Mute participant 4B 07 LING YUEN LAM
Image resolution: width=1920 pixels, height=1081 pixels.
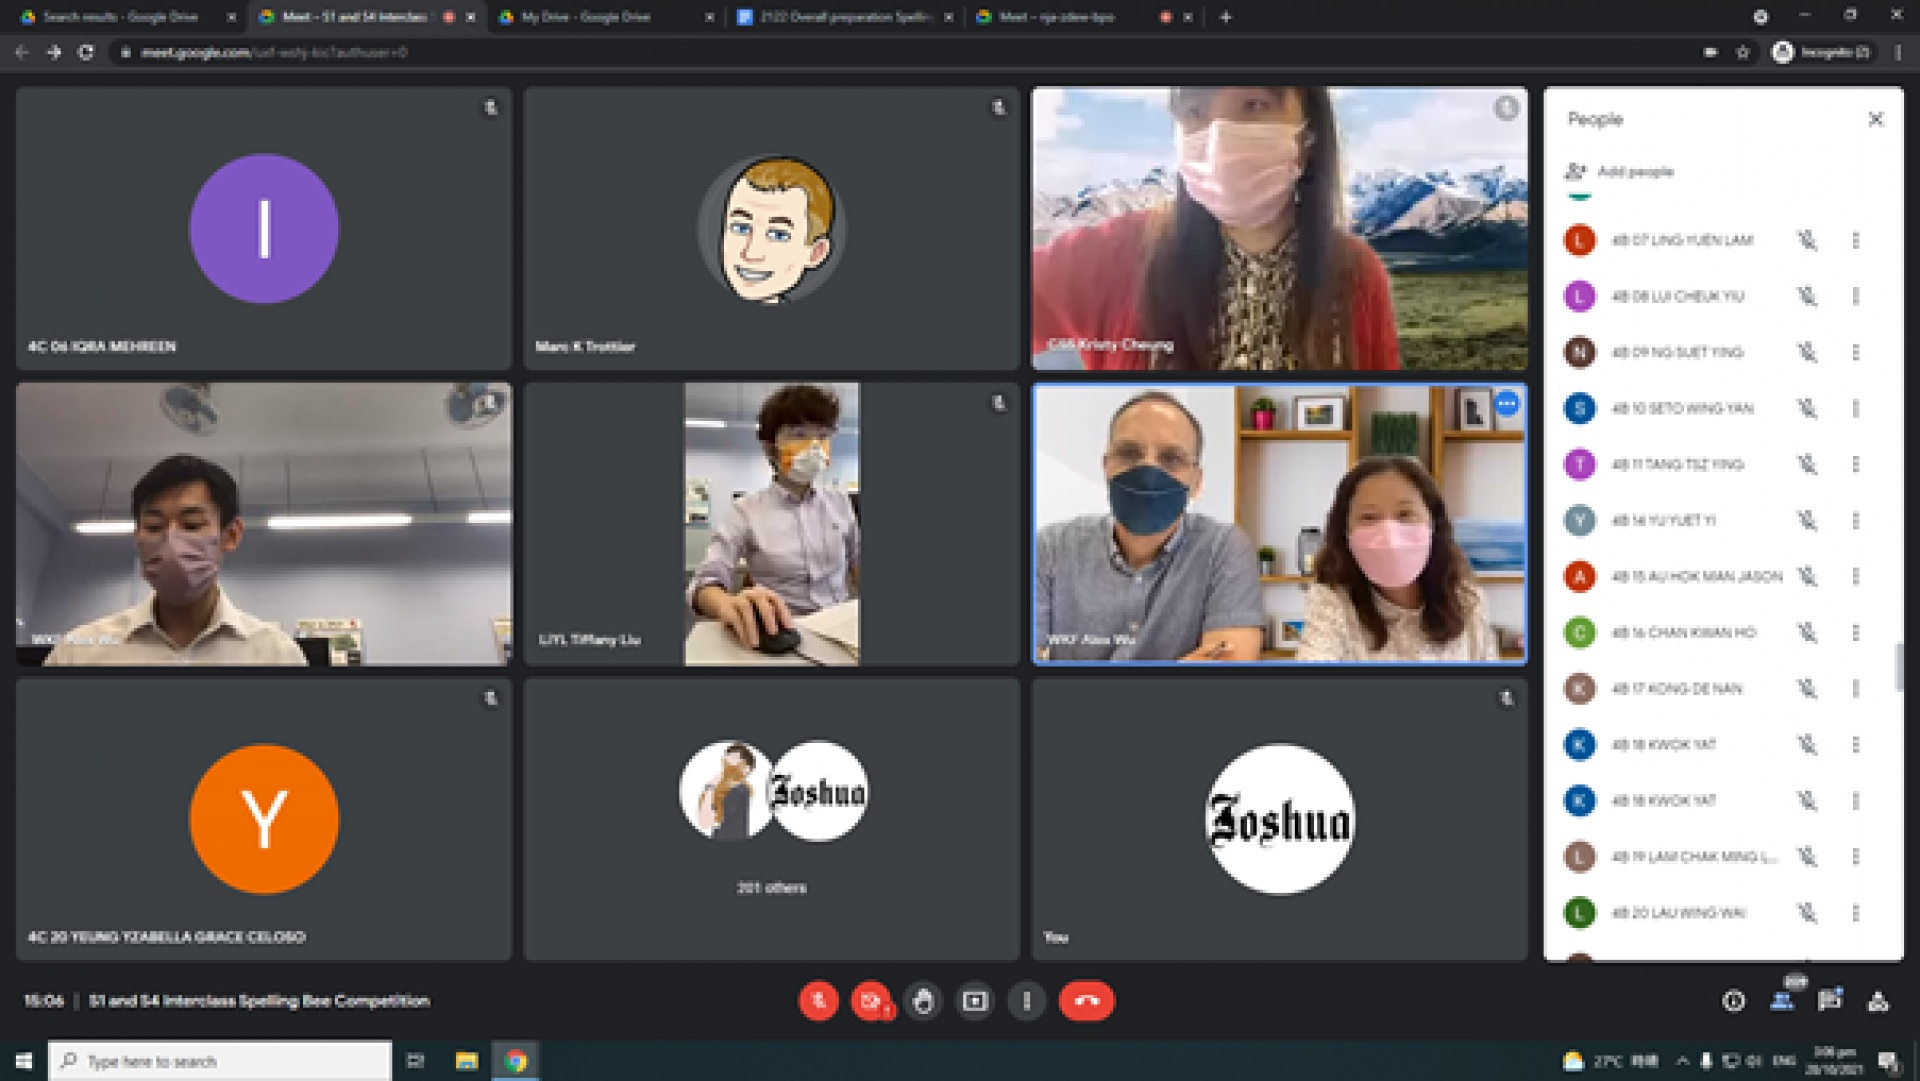pyautogui.click(x=1806, y=240)
